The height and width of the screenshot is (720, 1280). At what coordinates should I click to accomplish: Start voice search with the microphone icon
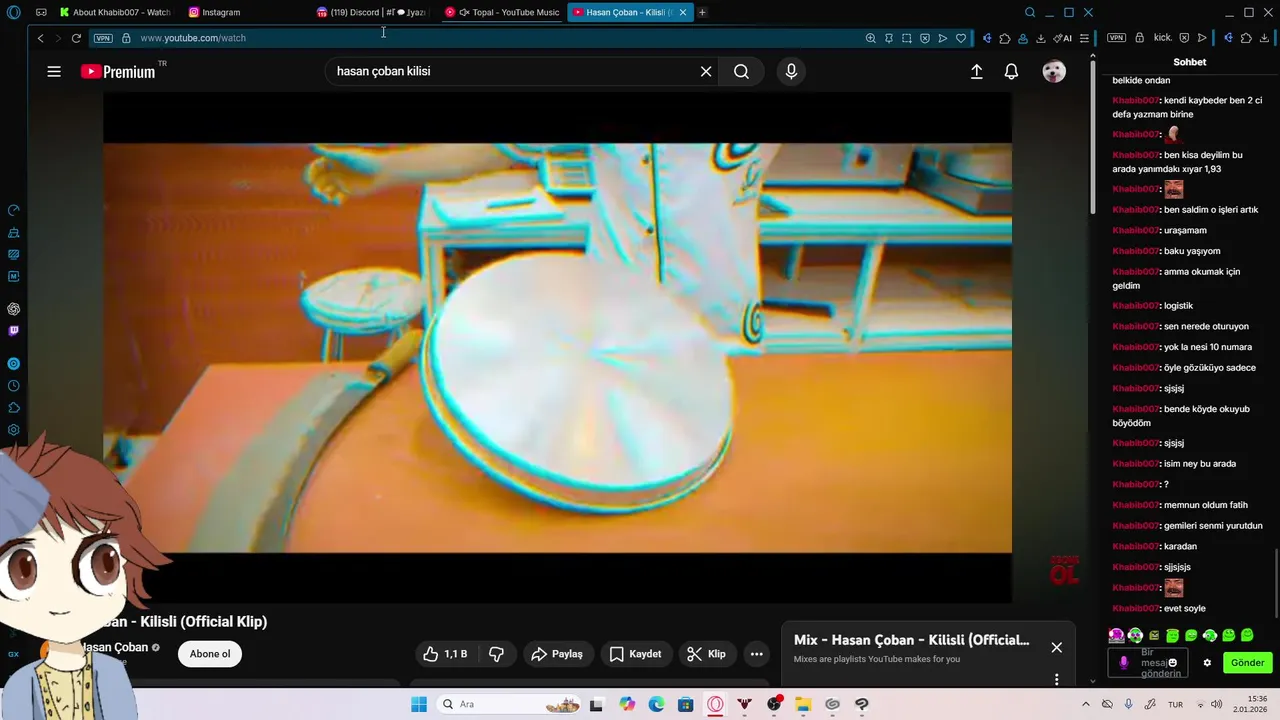click(x=791, y=71)
